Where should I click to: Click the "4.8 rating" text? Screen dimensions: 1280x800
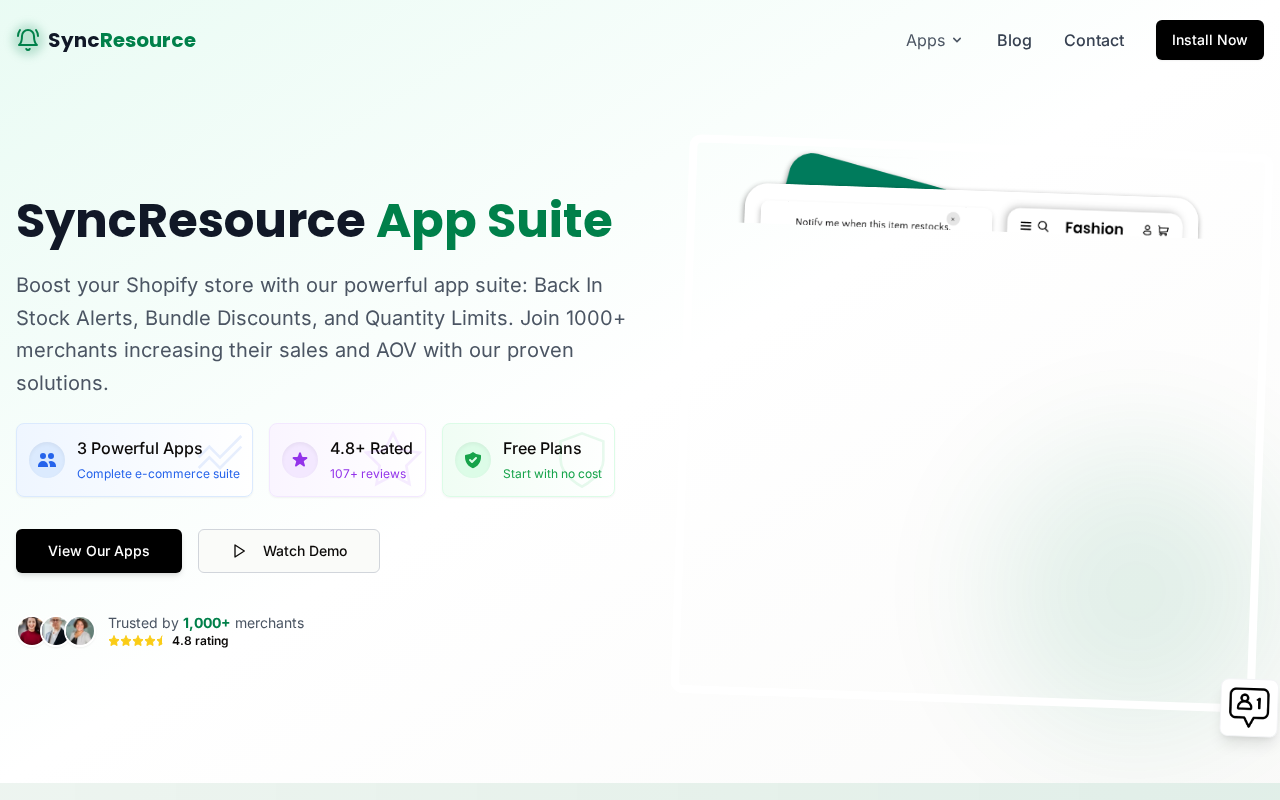[200, 641]
